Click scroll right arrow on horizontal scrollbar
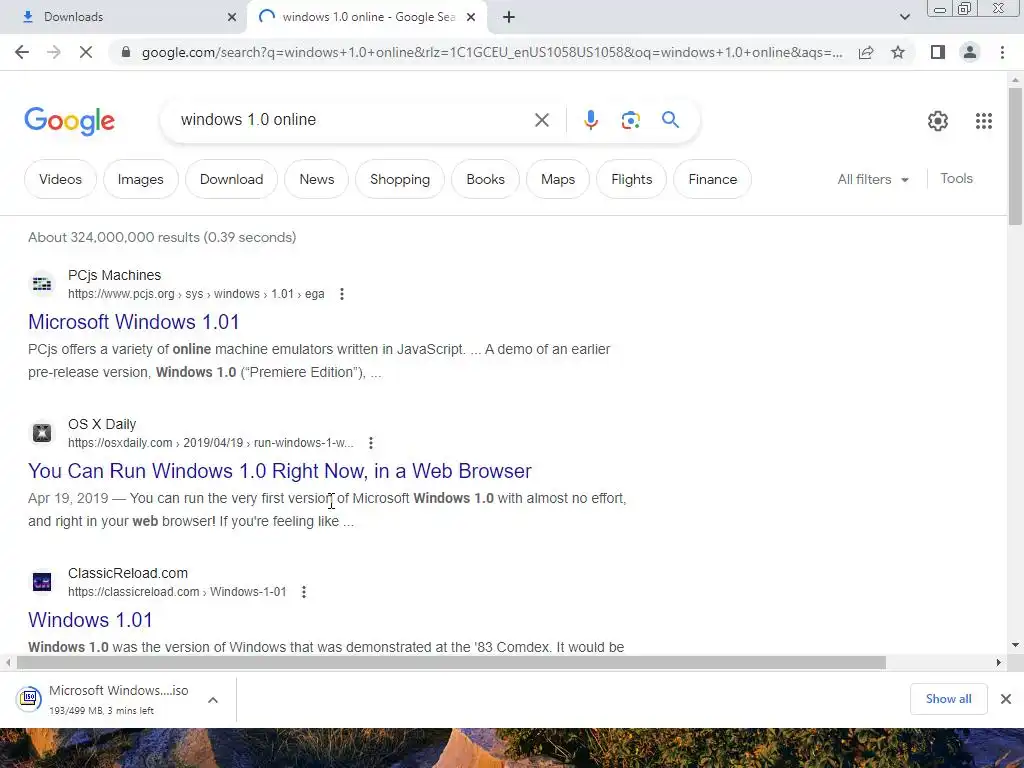 coord(998,662)
